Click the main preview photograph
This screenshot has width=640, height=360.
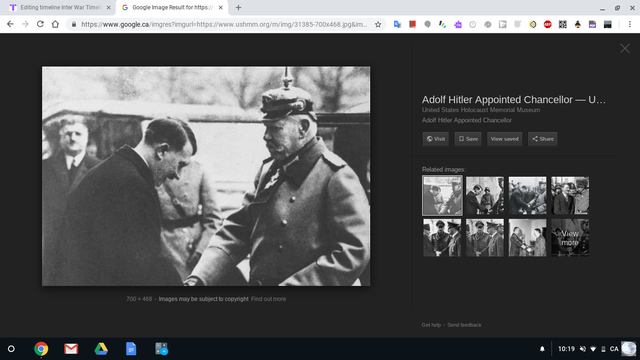pyautogui.click(x=206, y=176)
